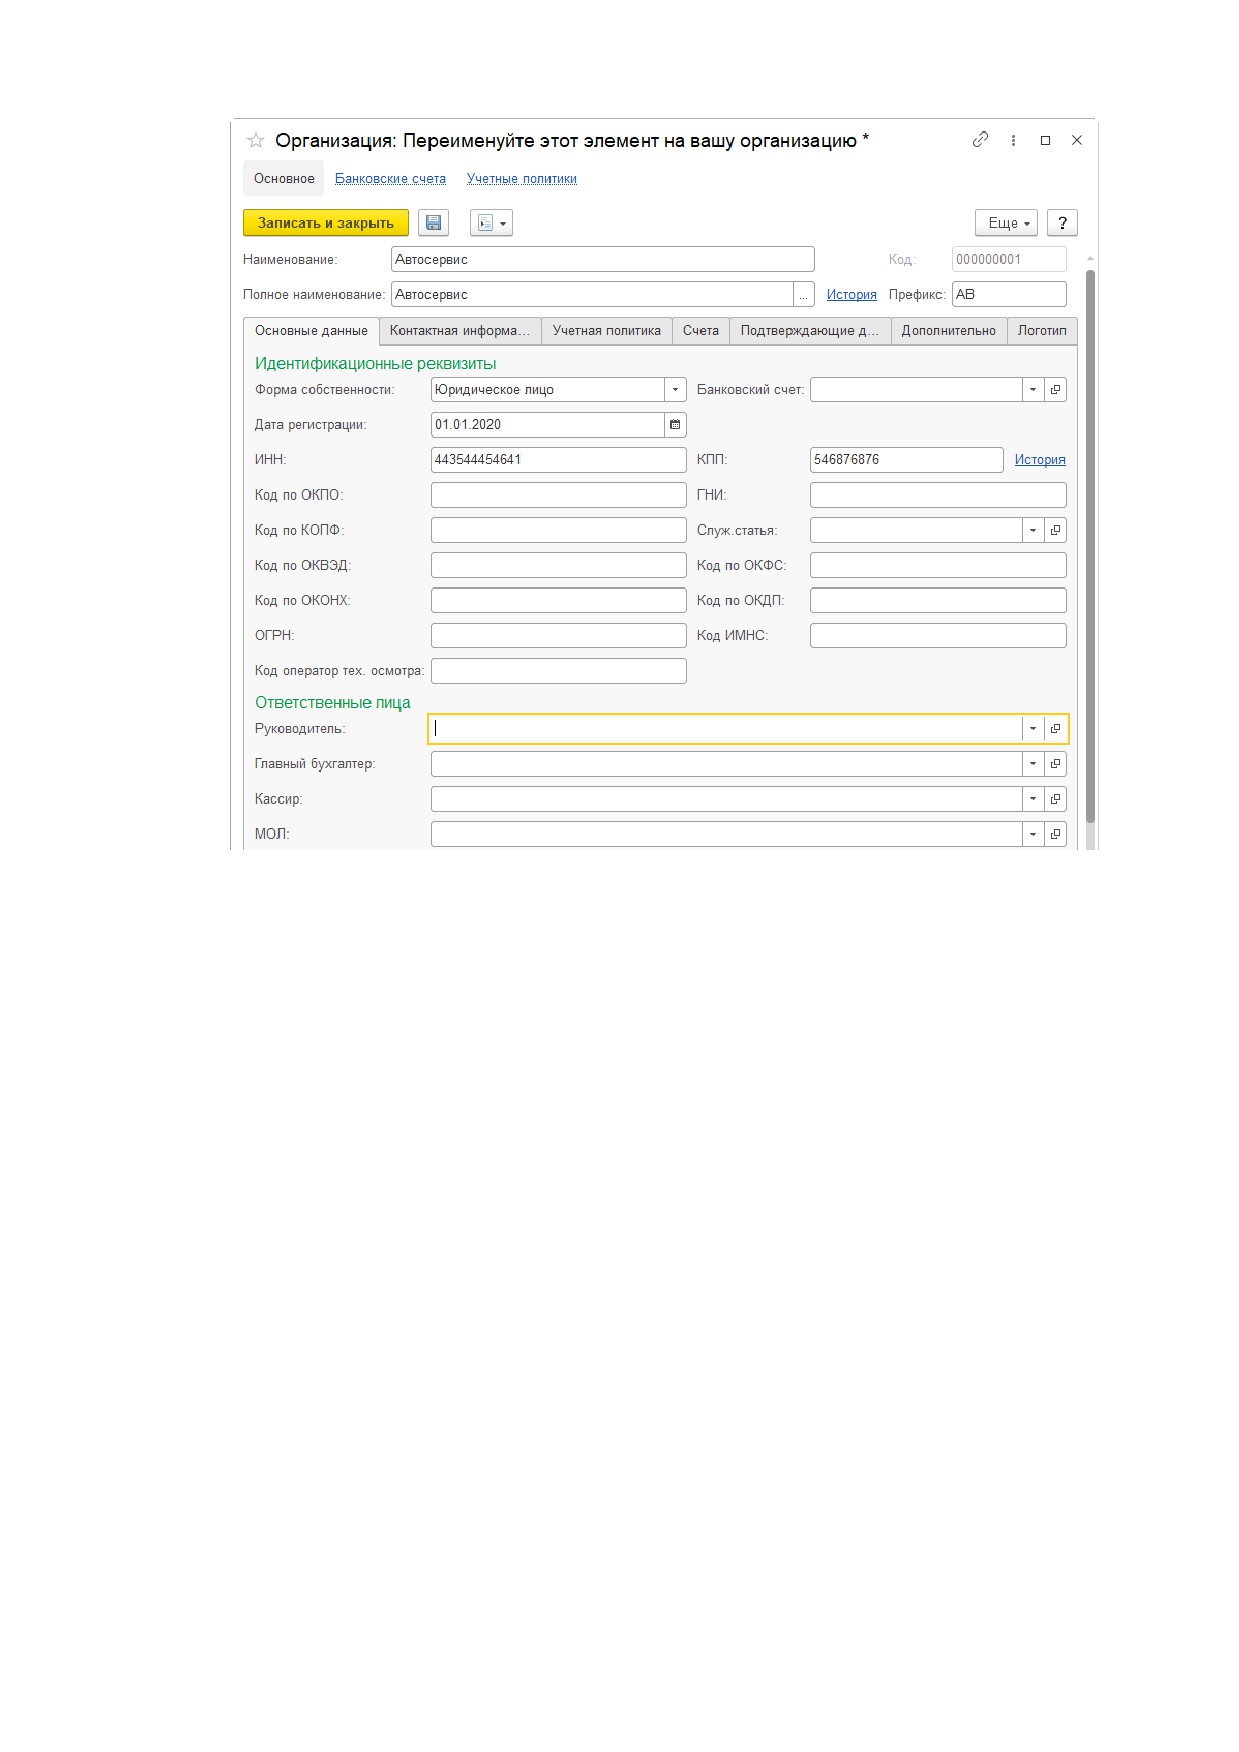Click the Полное наименование input field
Image resolution: width=1239 pixels, height=1752 pixels.
pos(593,295)
